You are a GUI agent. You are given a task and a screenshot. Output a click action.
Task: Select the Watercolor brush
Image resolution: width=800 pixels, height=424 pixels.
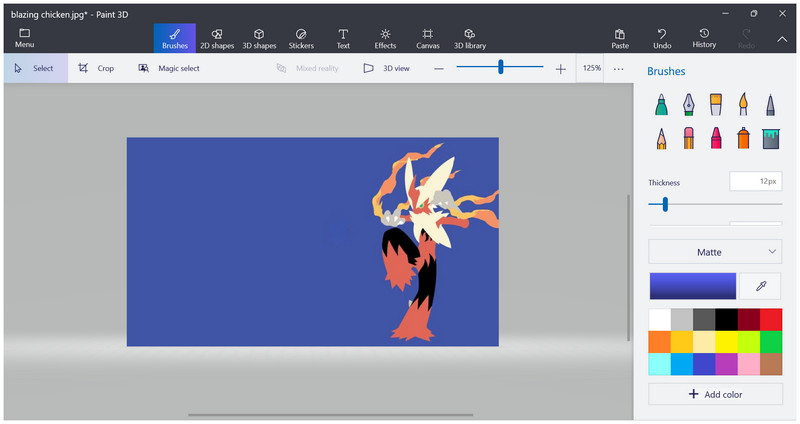coord(743,105)
